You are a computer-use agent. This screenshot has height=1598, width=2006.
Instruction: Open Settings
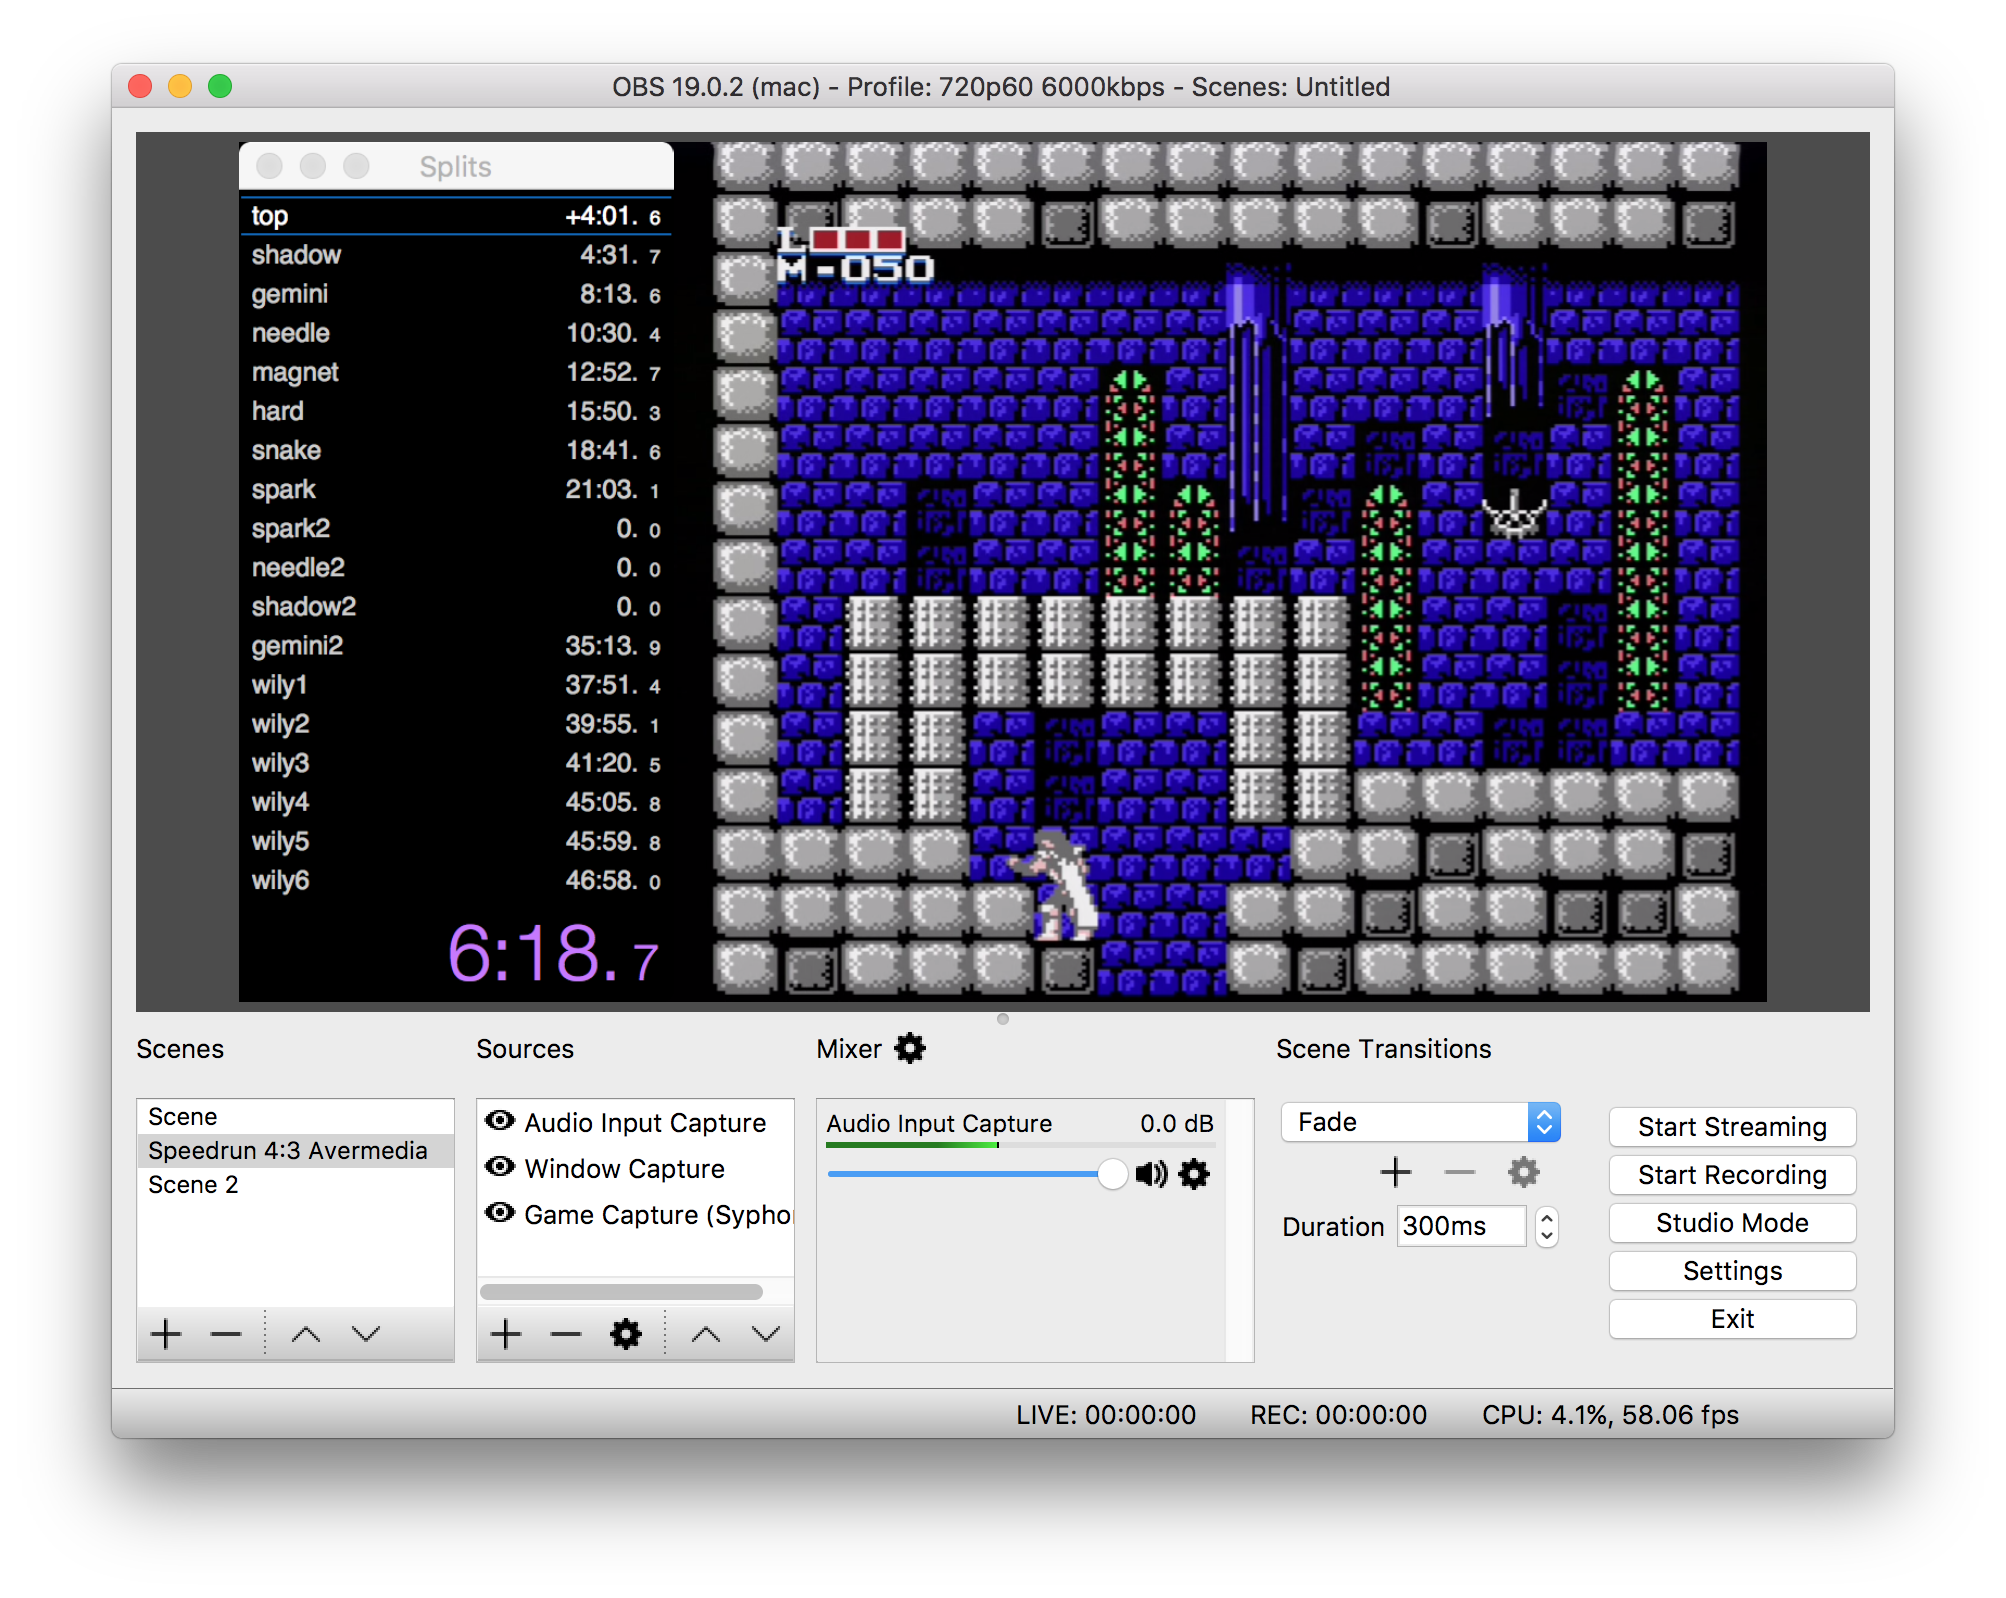tap(1732, 1271)
